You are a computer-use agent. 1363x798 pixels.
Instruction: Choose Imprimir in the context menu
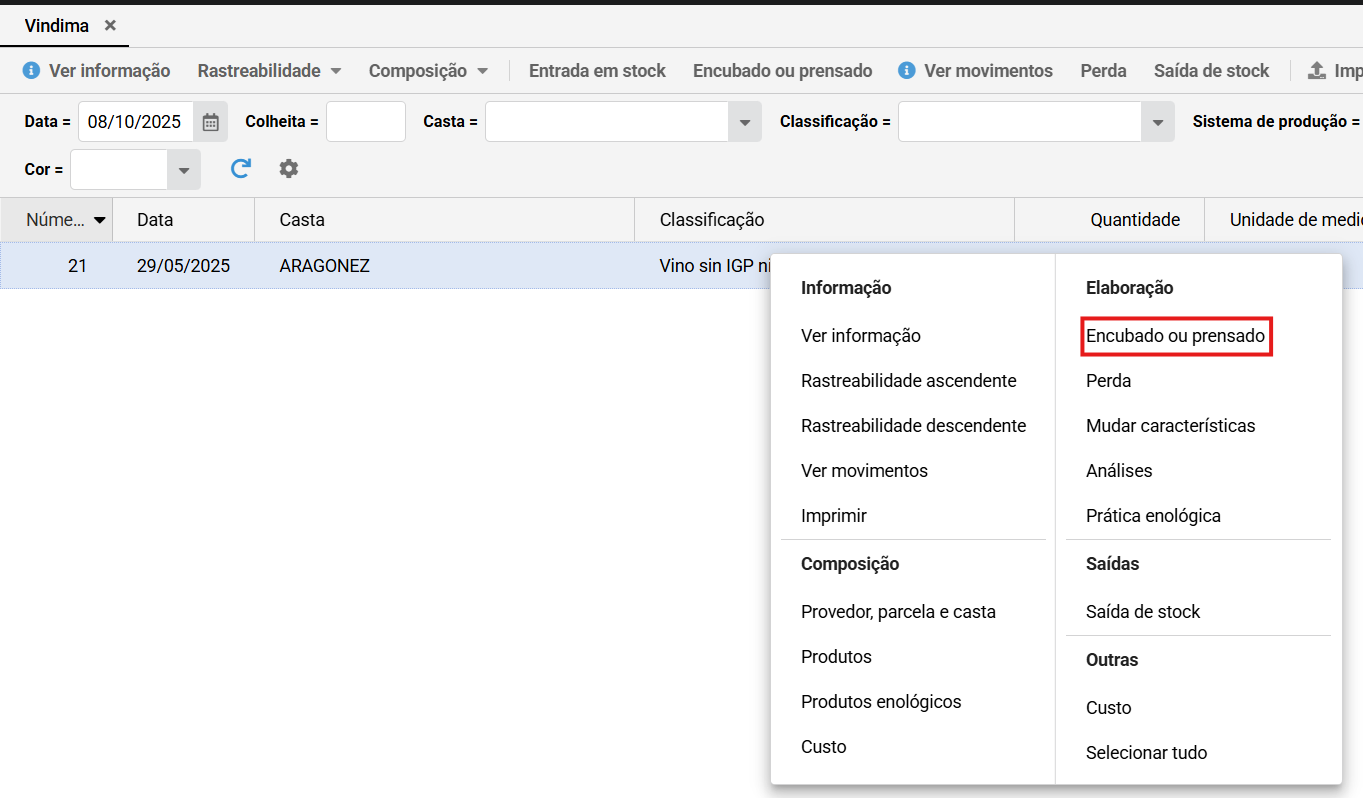pos(834,517)
